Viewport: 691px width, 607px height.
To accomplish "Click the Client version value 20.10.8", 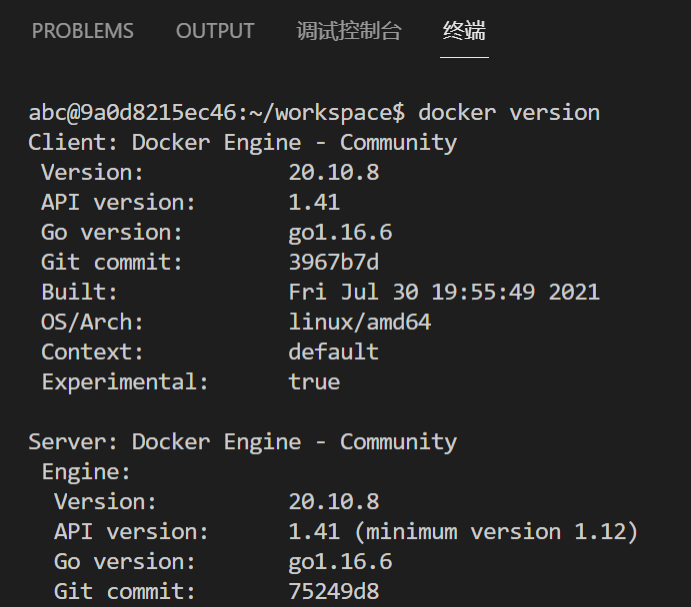I will pyautogui.click(x=333, y=172).
